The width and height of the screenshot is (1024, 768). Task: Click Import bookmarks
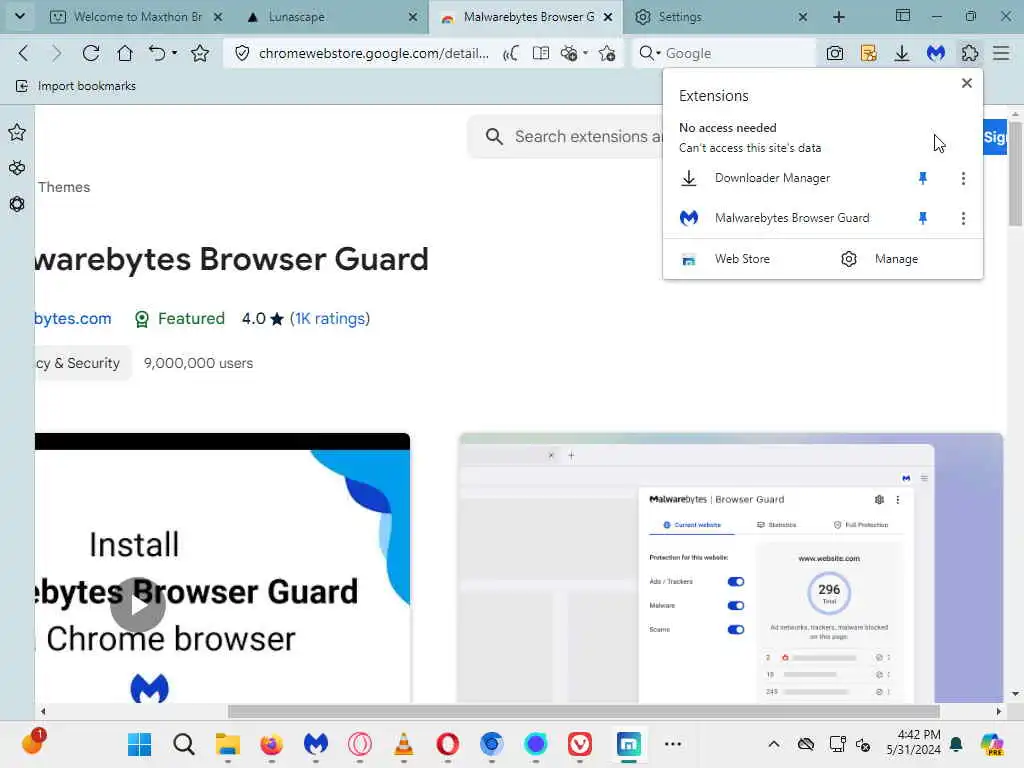click(x=76, y=86)
